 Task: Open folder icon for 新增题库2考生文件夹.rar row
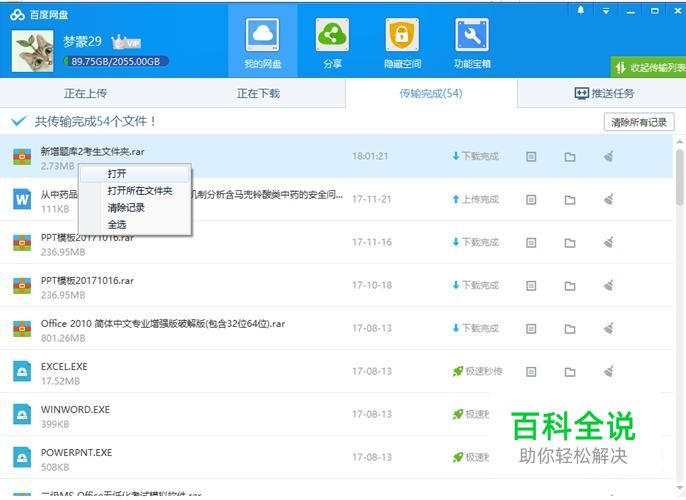coord(570,157)
